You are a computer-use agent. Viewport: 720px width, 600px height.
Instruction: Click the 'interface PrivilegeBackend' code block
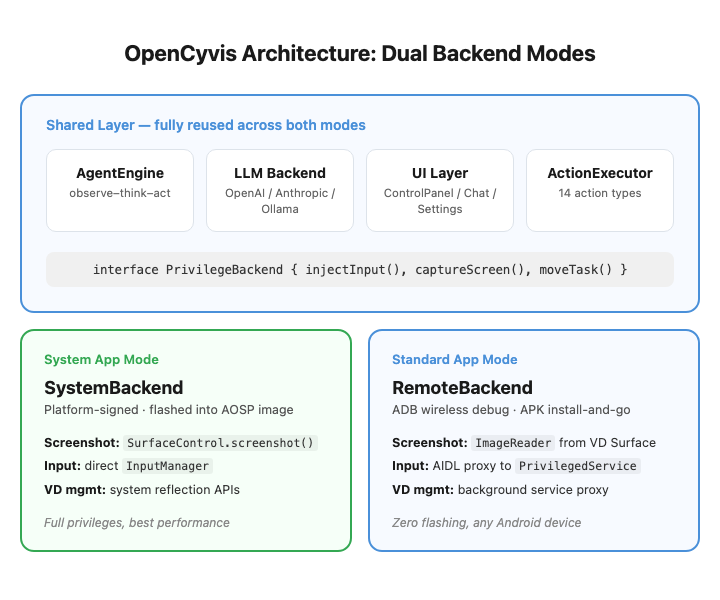click(360, 269)
